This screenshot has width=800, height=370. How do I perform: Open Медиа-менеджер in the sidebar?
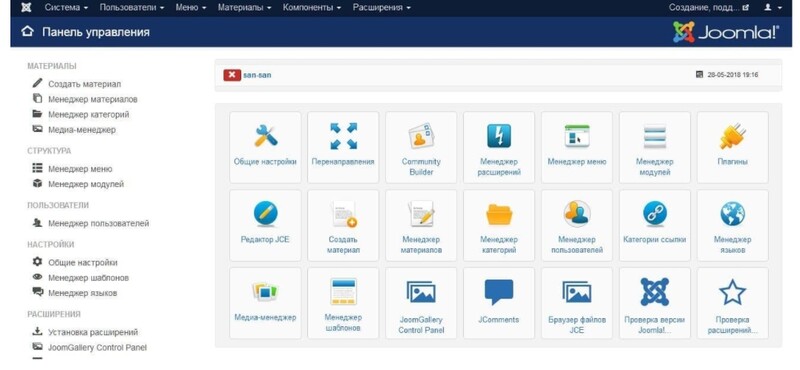coord(74,130)
